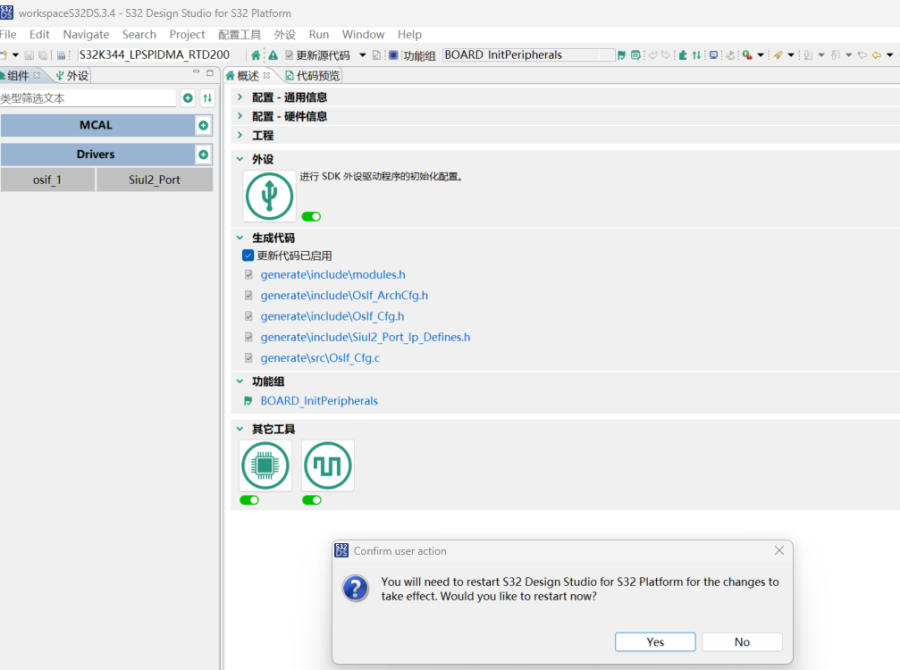Uncheck the 更新代码已启用 checkbox
Viewport: 900px width, 670px height.
point(248,255)
